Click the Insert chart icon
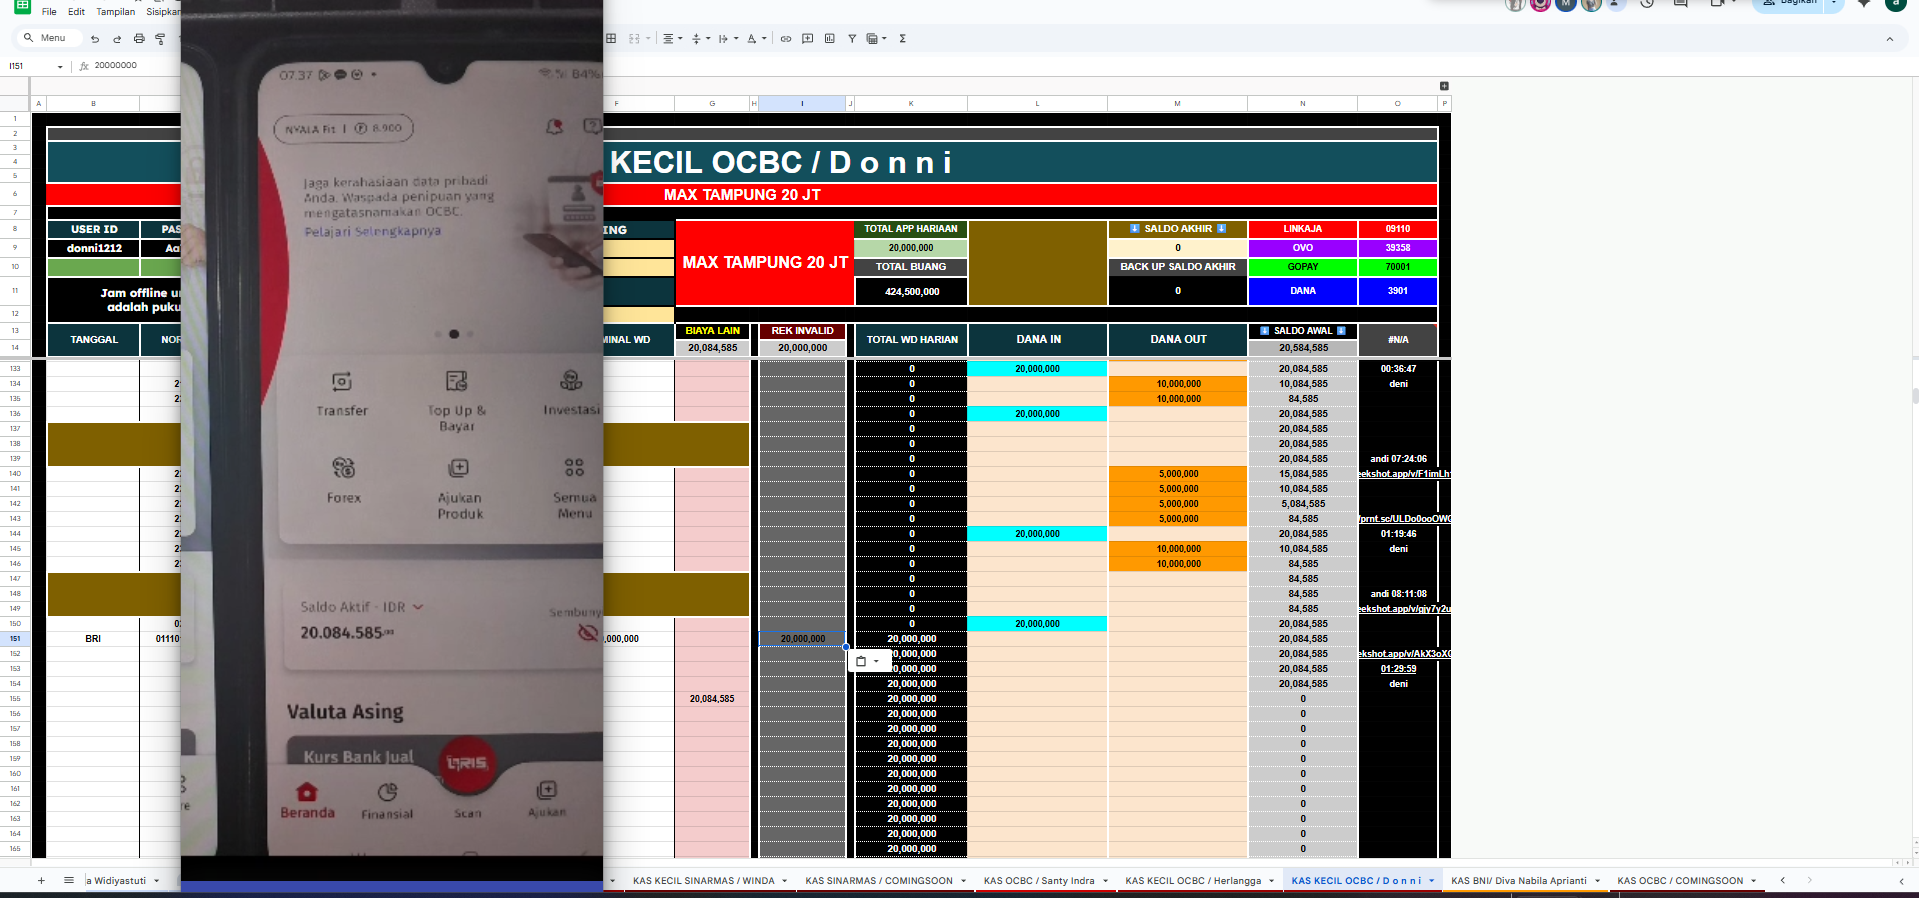1919x898 pixels. [830, 39]
